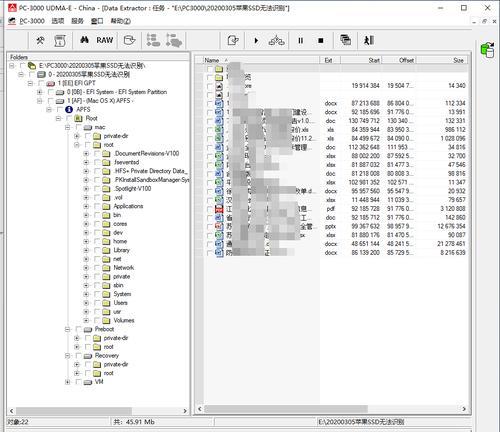The width and height of the screenshot is (500, 432).
Task: Open the 服务 menu
Action: click(77, 21)
